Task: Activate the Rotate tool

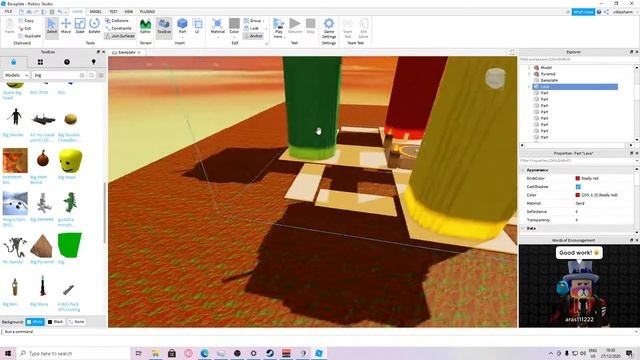Action: pyautogui.click(x=94, y=26)
